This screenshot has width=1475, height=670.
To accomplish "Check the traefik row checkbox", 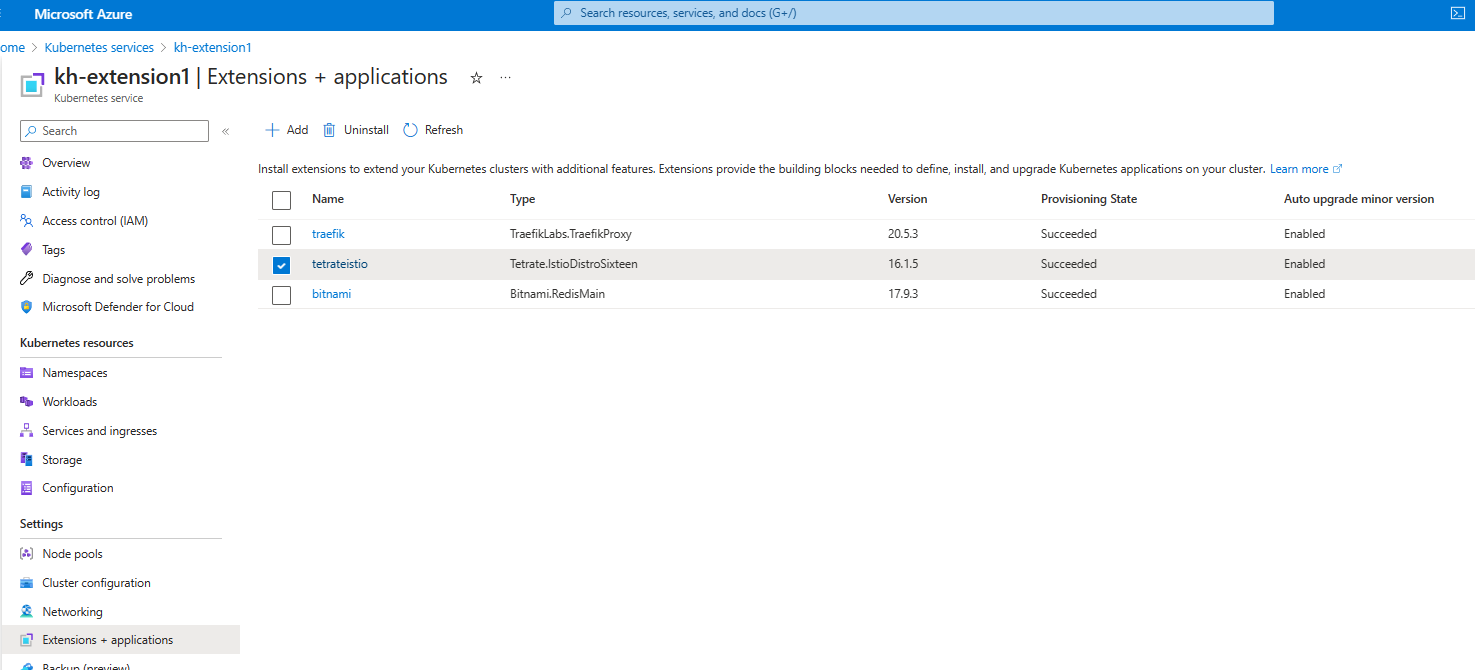I will point(282,234).
